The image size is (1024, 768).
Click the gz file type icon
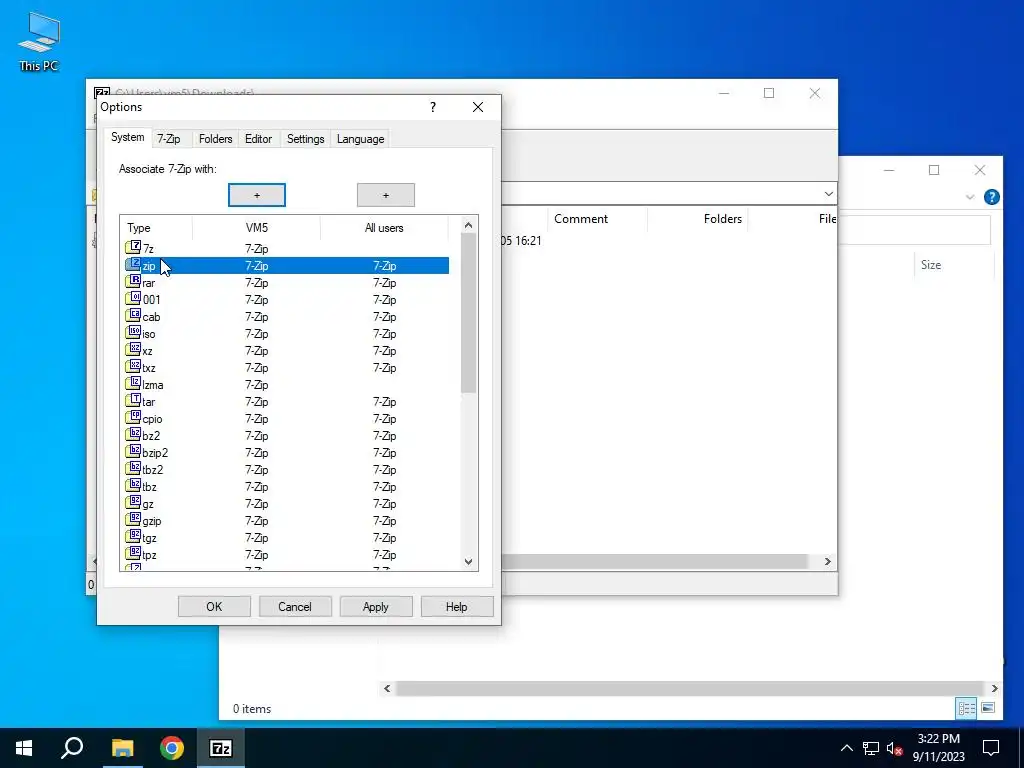pyautogui.click(x=133, y=502)
